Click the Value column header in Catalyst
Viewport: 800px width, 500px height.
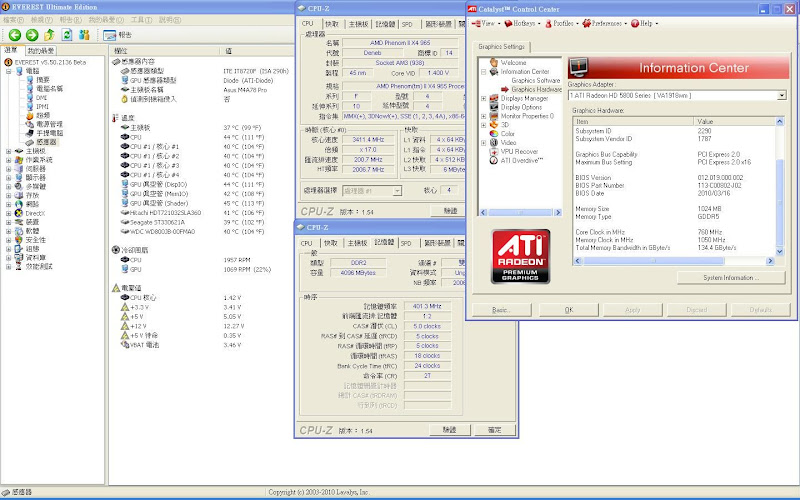(734, 121)
